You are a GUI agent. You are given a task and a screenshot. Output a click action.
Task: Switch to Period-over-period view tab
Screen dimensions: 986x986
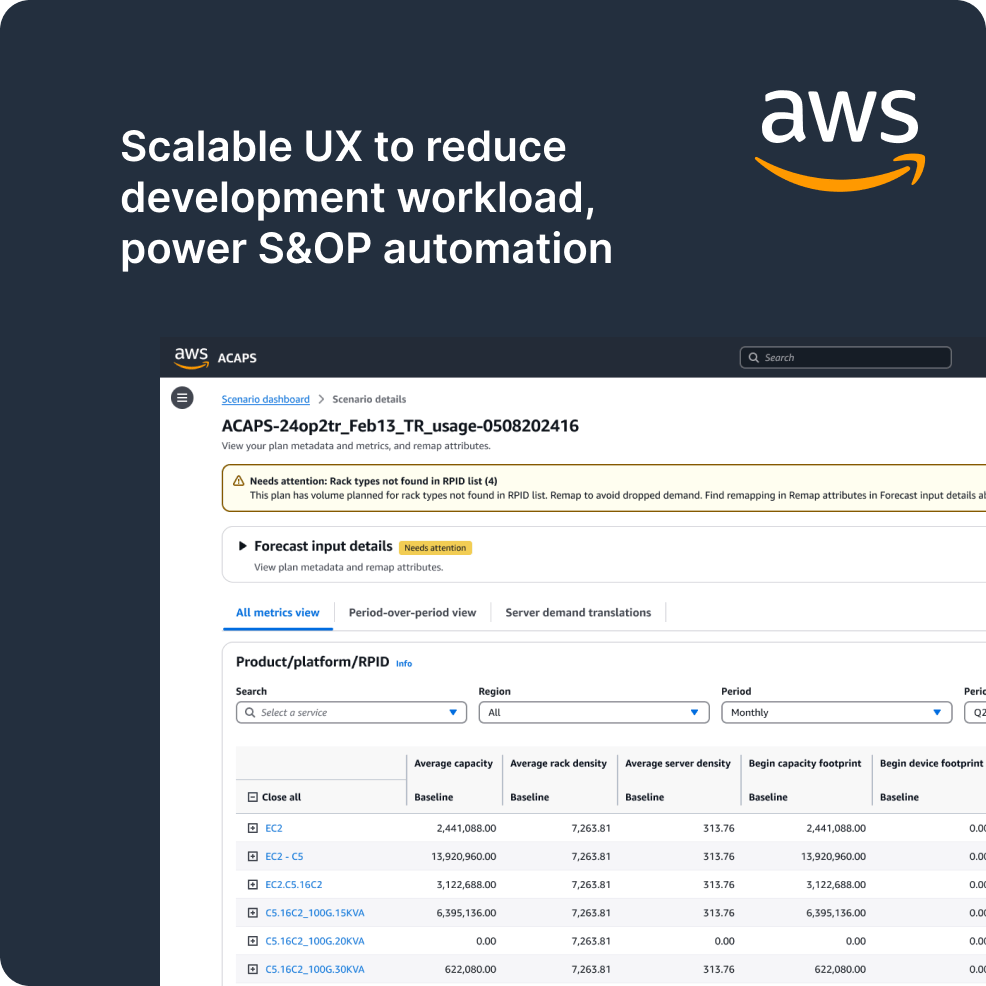[413, 612]
